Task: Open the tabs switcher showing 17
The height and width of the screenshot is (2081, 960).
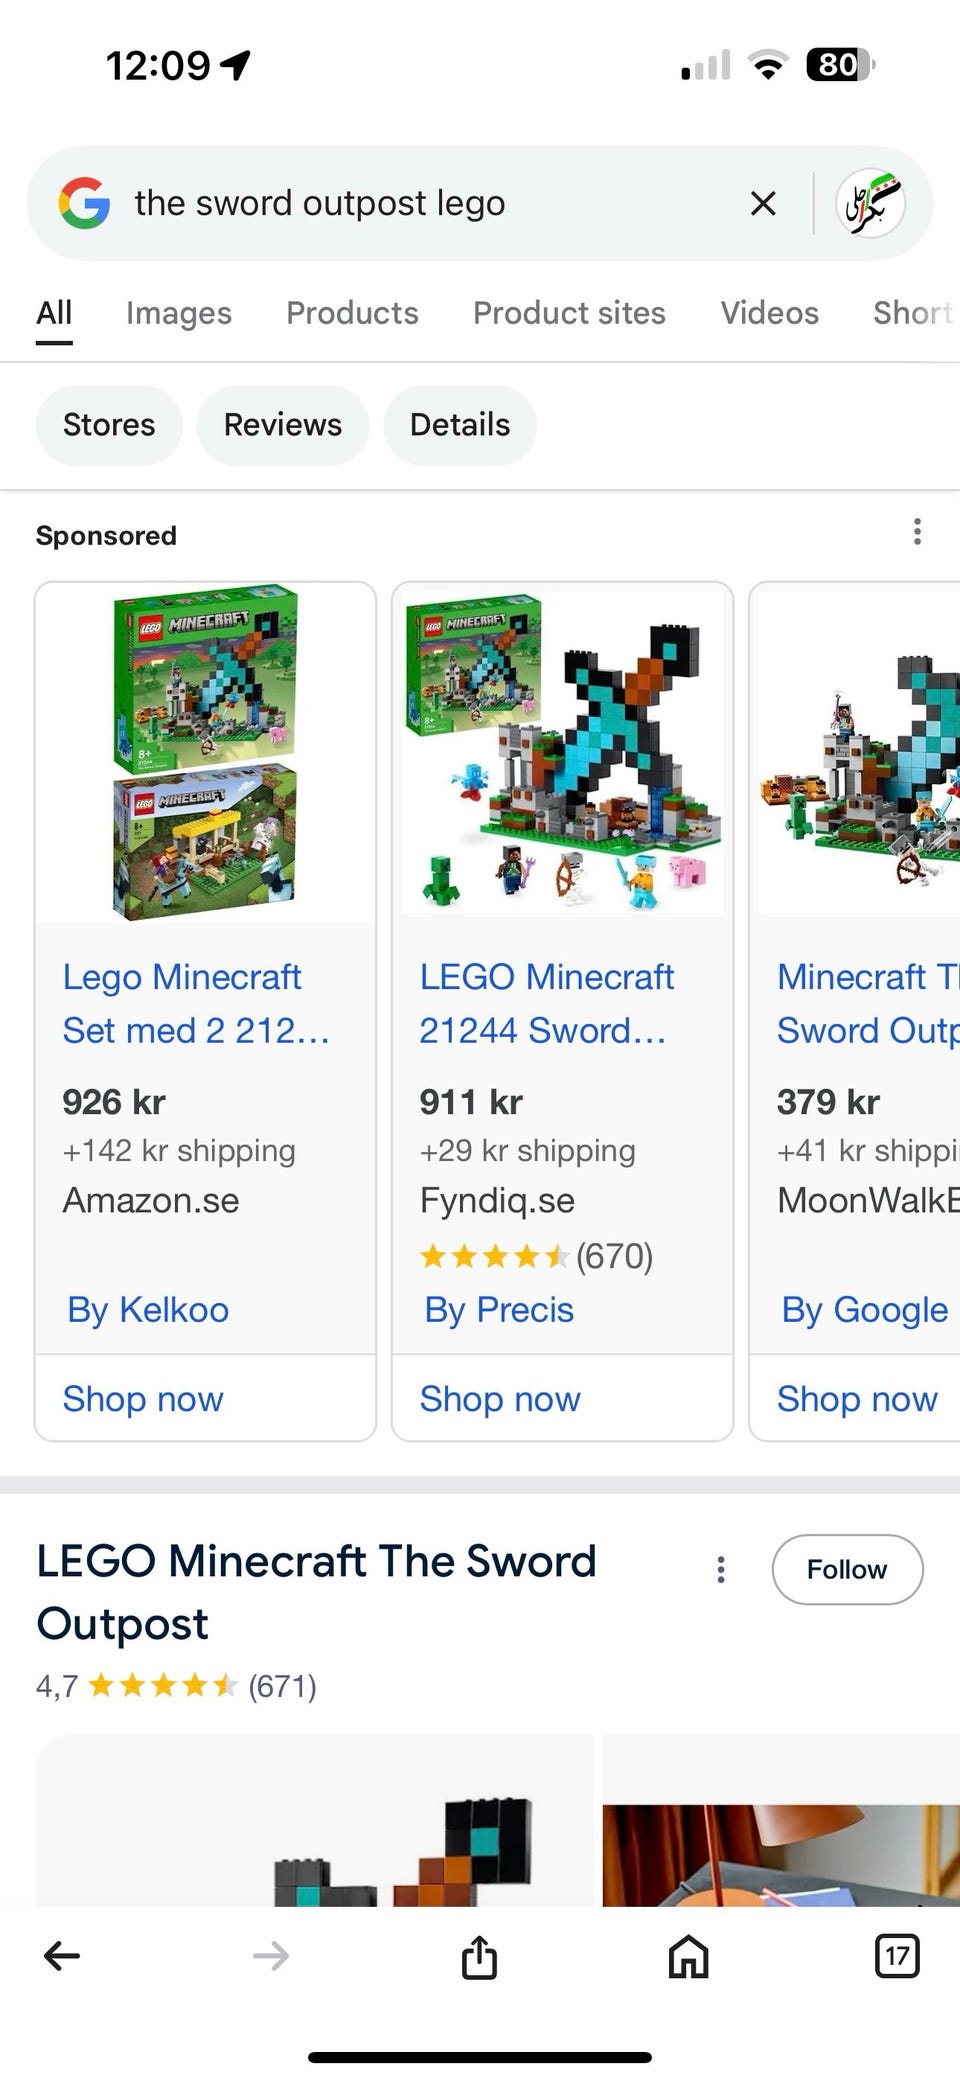Action: [897, 1956]
